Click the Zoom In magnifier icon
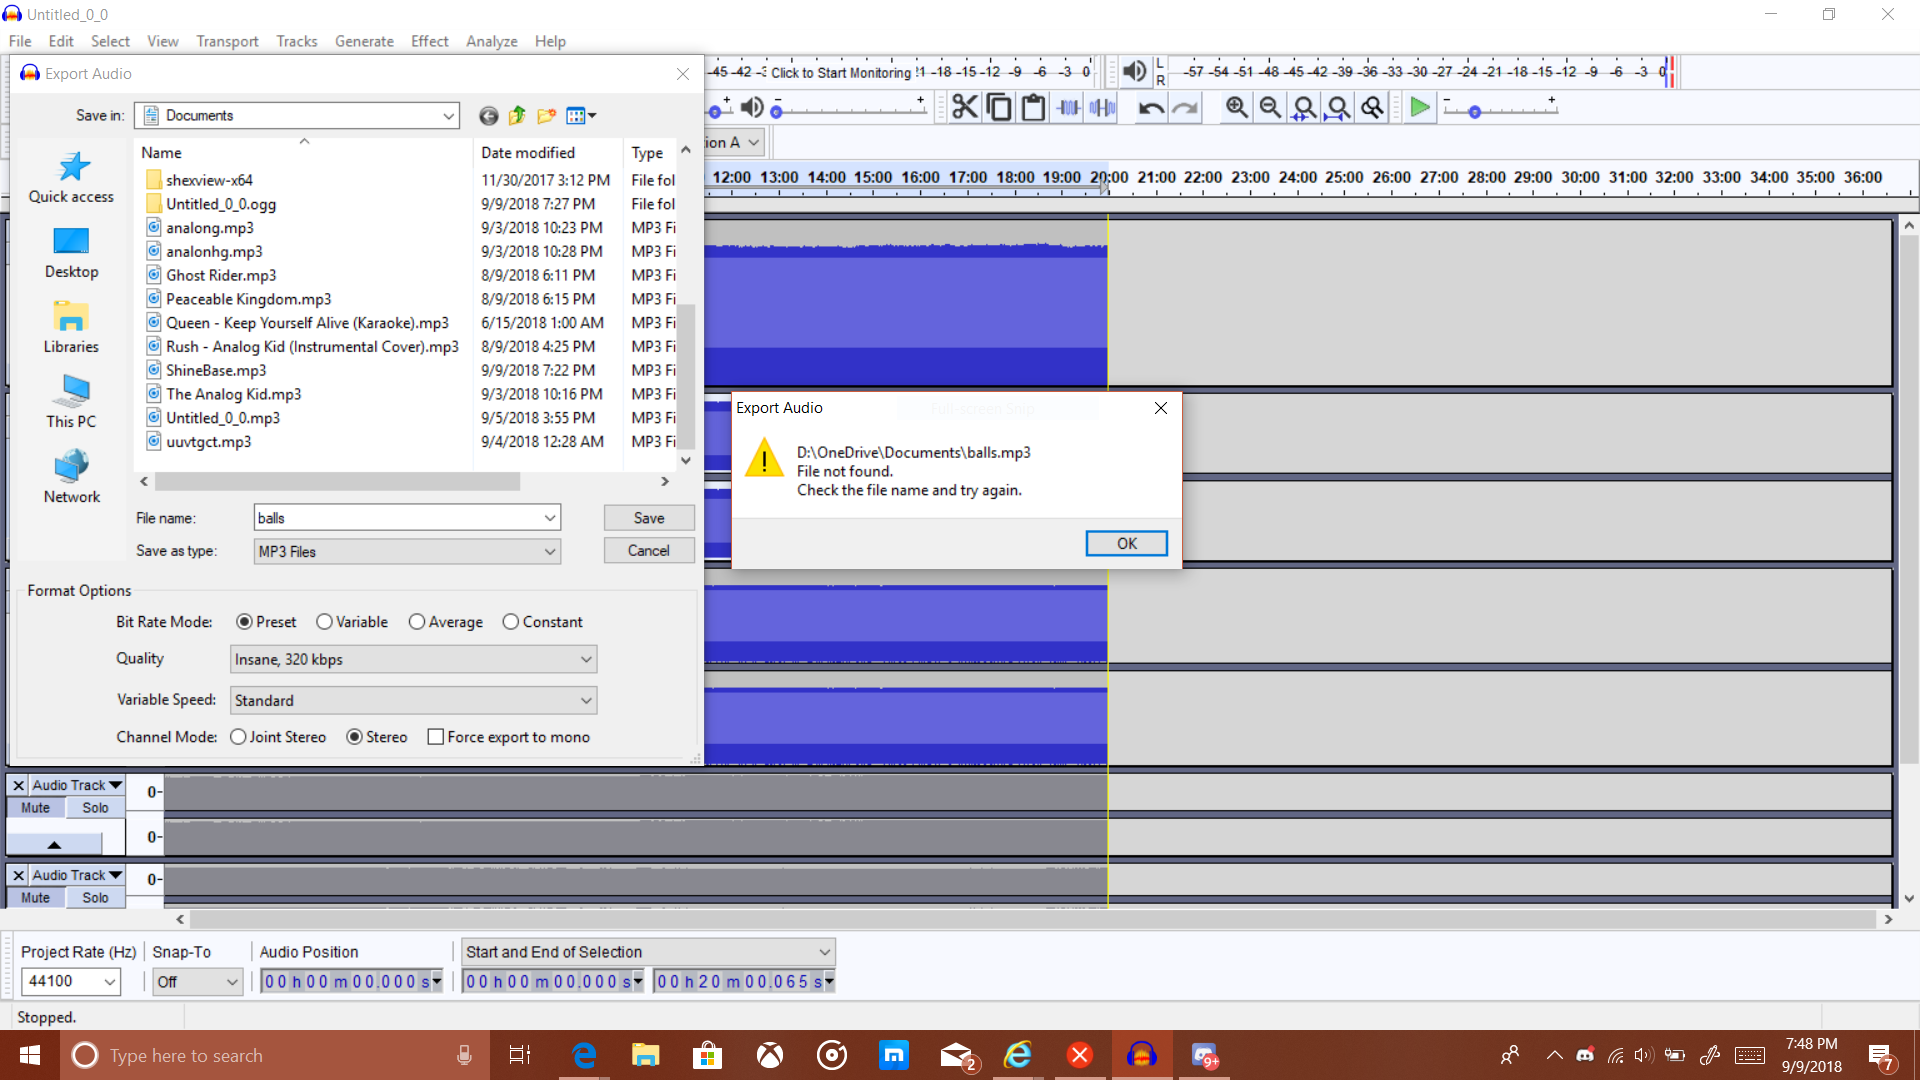The image size is (1920, 1080). (1237, 107)
